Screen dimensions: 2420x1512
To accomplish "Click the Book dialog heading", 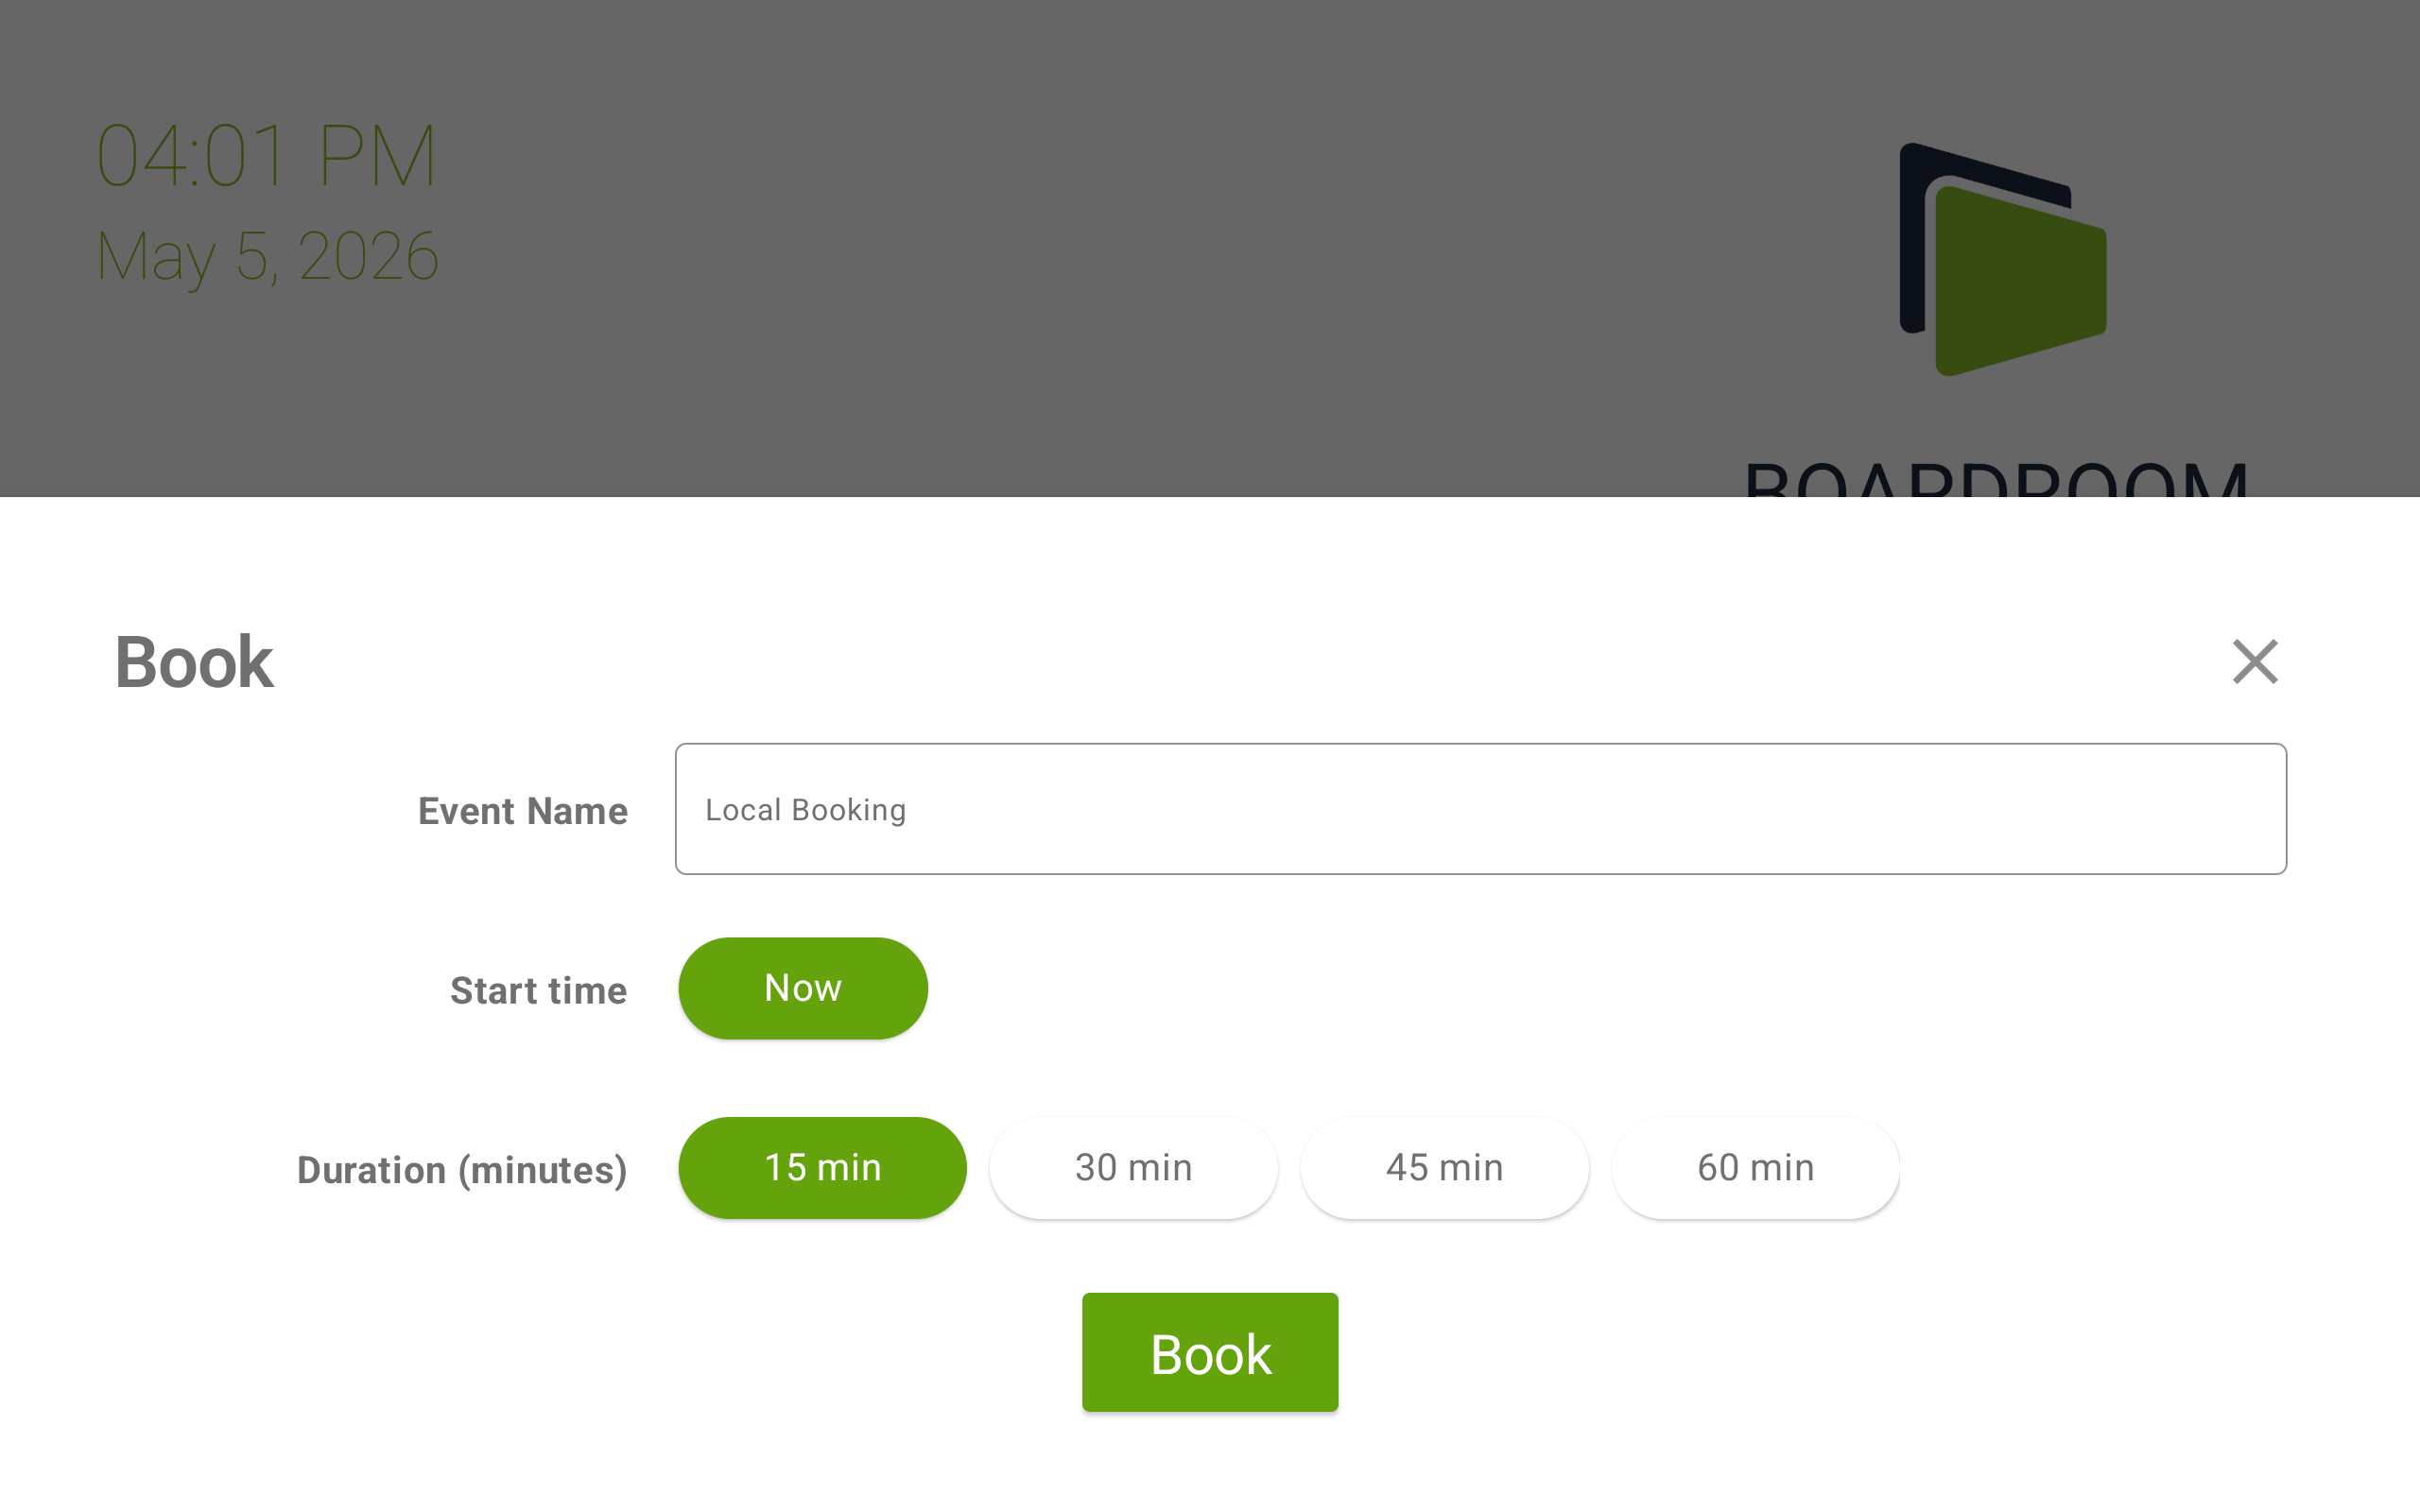I will click(194, 662).
